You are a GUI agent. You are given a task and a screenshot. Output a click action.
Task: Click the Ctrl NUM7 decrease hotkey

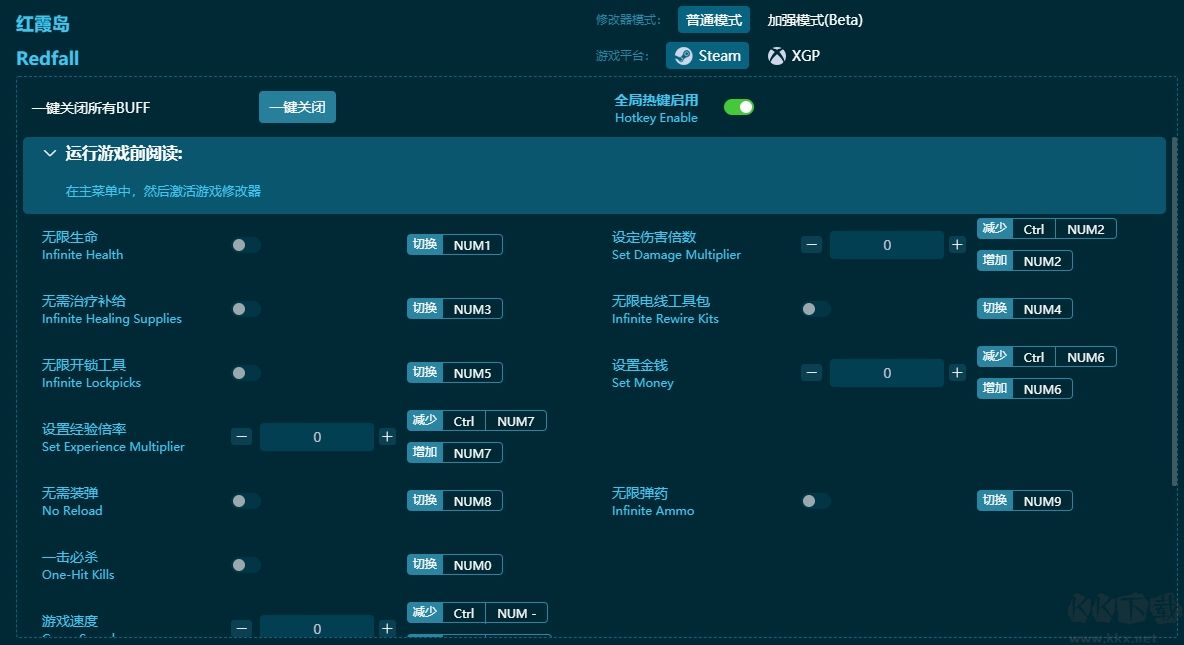[476, 421]
